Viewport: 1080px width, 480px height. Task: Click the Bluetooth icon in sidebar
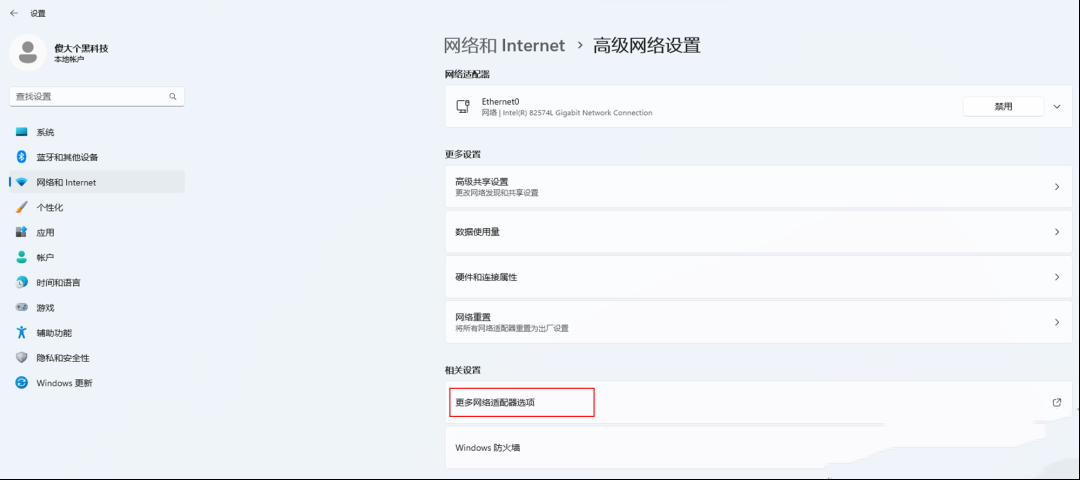click(21, 157)
